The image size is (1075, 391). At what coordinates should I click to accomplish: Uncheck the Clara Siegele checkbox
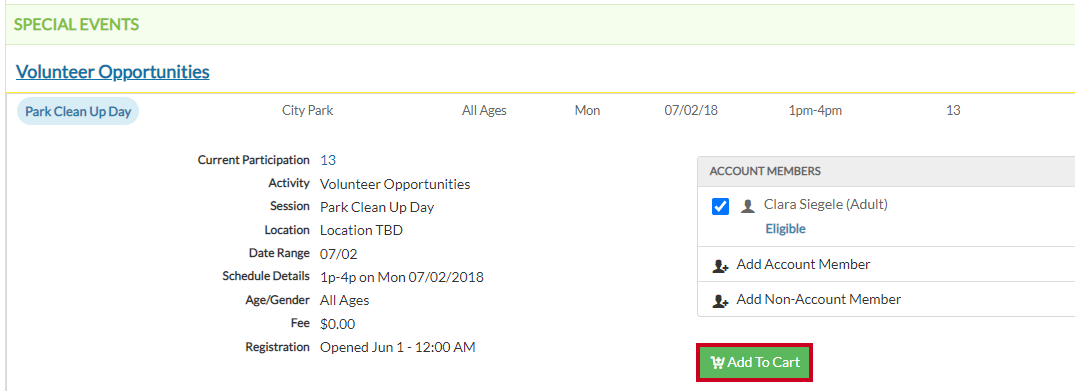click(x=721, y=206)
